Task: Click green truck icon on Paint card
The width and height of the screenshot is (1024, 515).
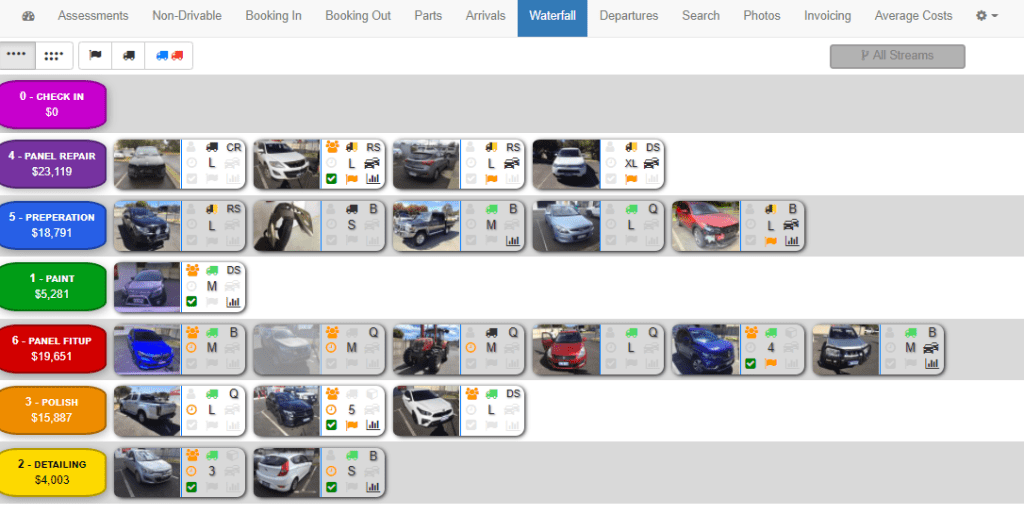Action: 212,270
